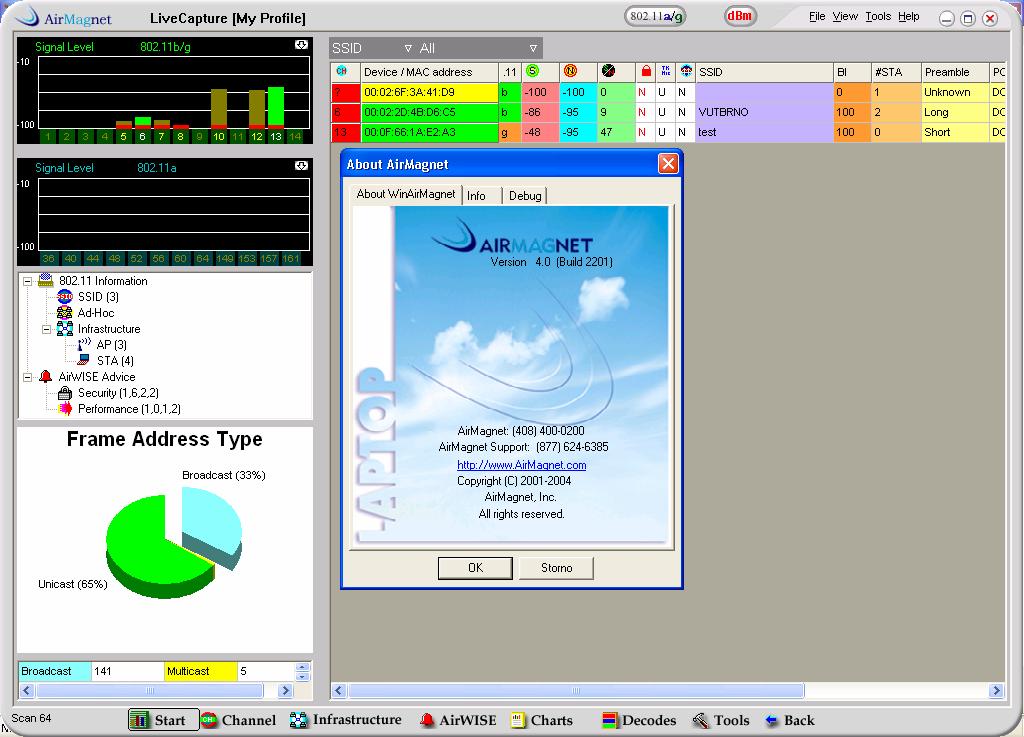This screenshot has height=737, width=1024.
Task: Switch to the Debug tab
Action: click(x=525, y=196)
